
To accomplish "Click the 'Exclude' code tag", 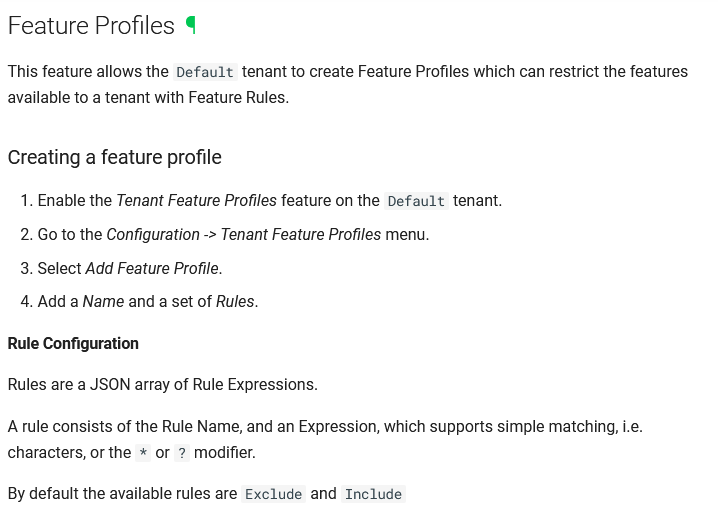I will click(273, 494).
